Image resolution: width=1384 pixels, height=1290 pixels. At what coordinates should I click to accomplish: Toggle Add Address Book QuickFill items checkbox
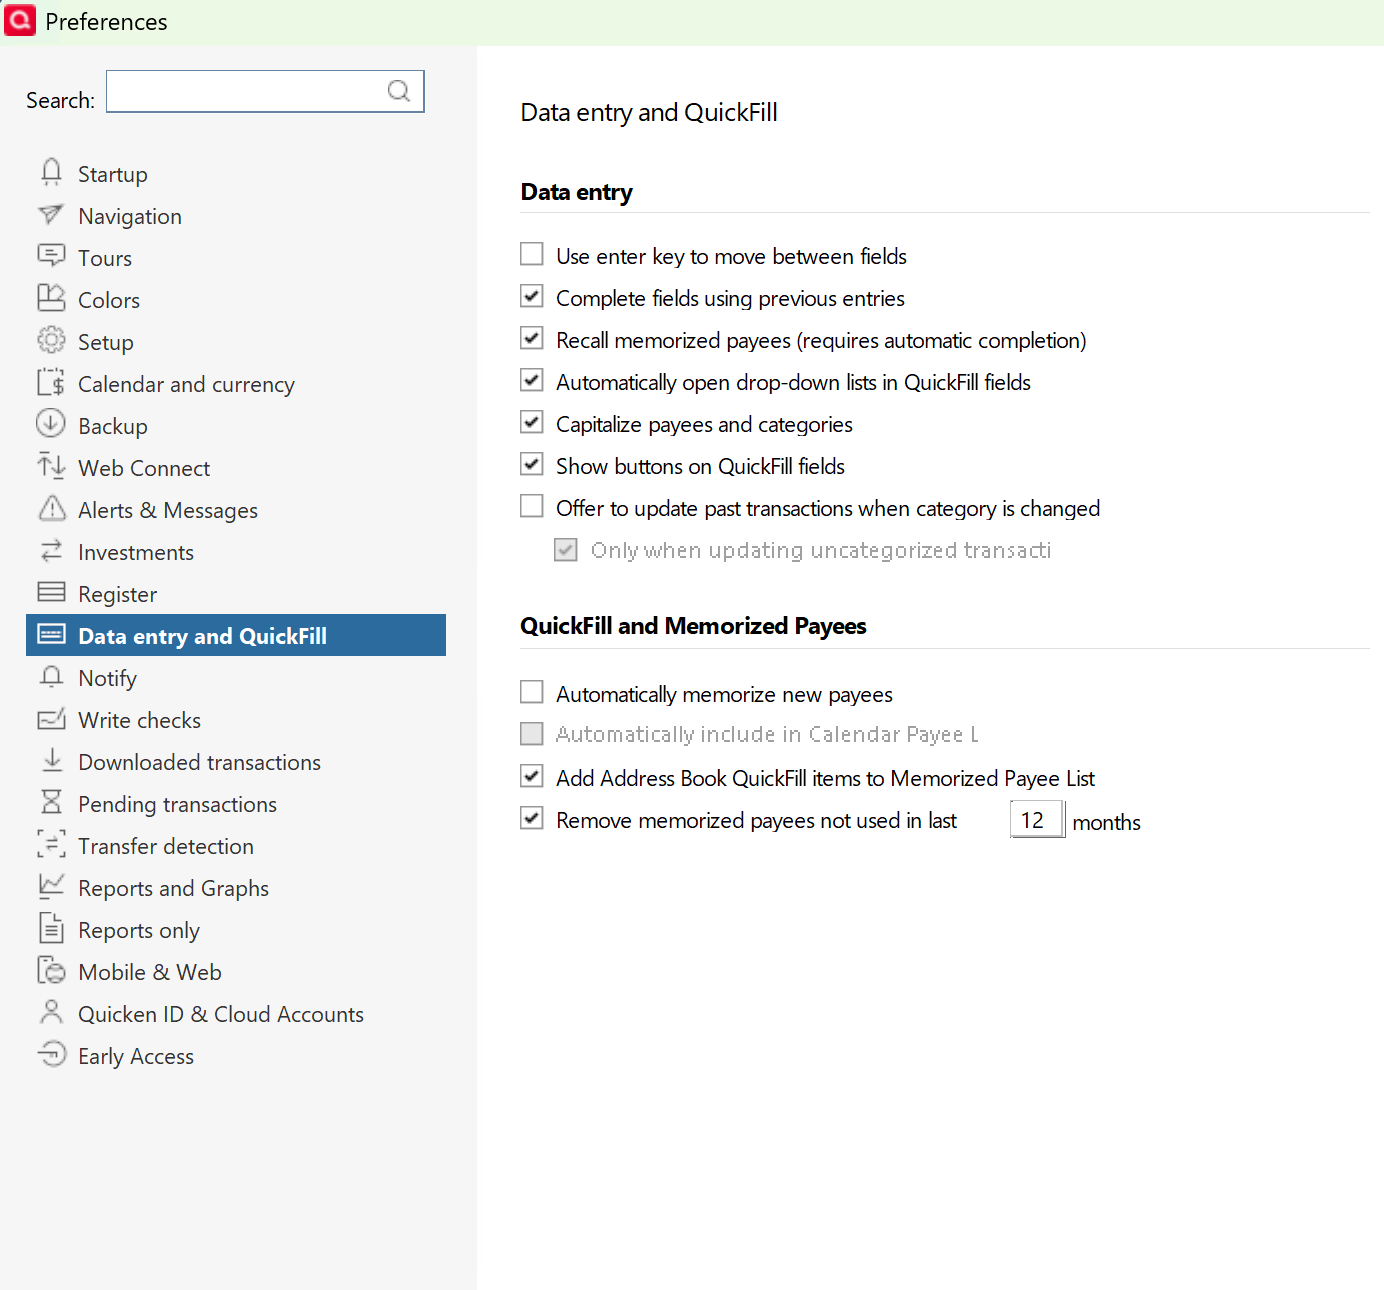coord(532,776)
